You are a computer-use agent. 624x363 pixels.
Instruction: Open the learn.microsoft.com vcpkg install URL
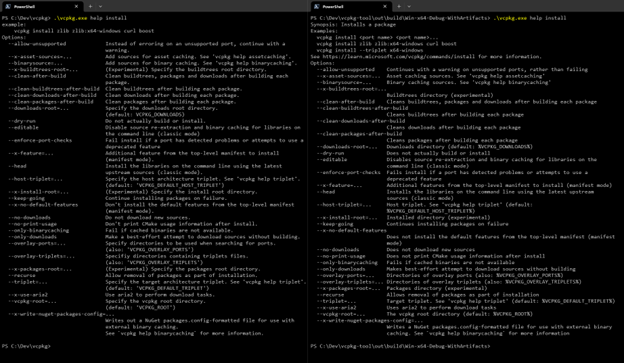(x=400, y=57)
